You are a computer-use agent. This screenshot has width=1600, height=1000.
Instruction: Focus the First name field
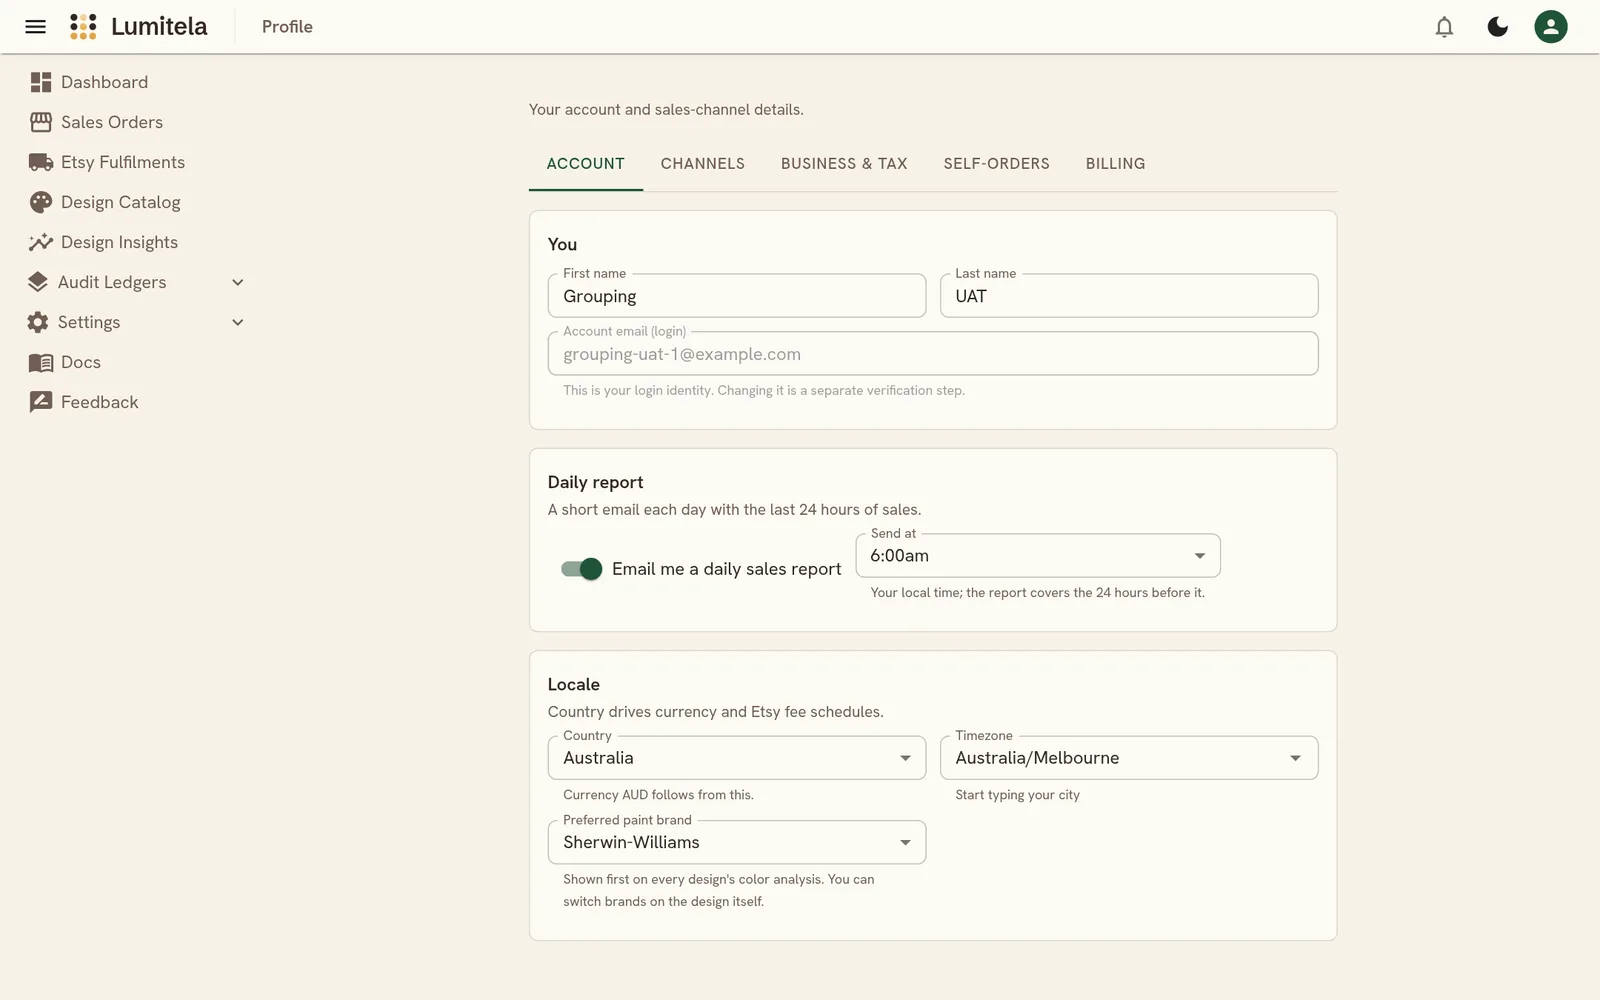click(737, 296)
